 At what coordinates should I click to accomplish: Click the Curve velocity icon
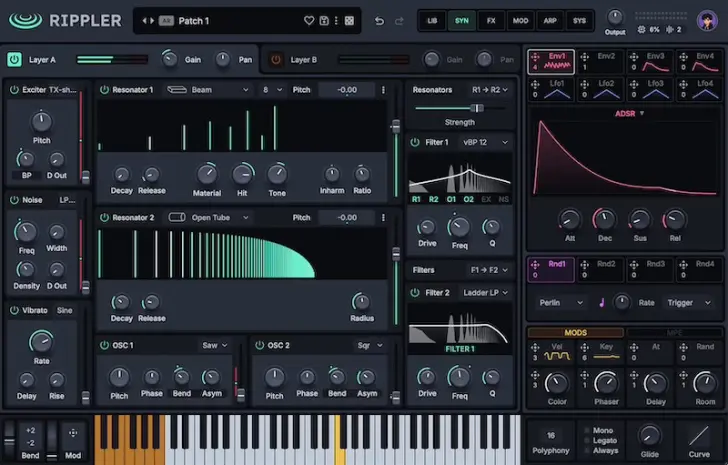(x=699, y=437)
